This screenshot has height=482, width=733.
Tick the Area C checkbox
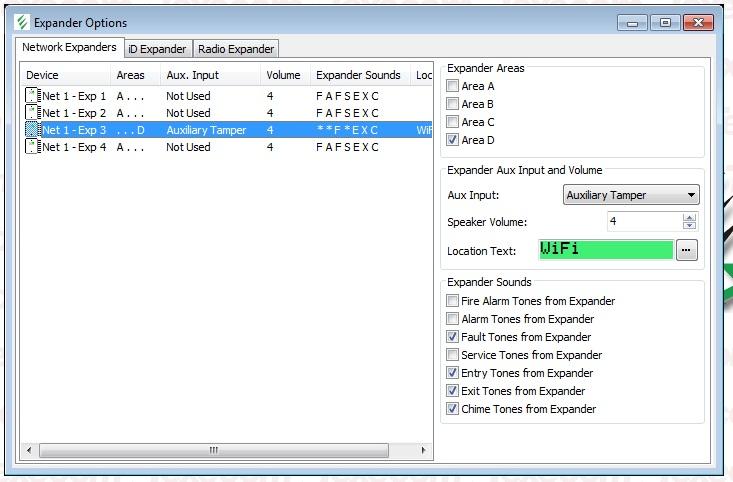(452, 122)
